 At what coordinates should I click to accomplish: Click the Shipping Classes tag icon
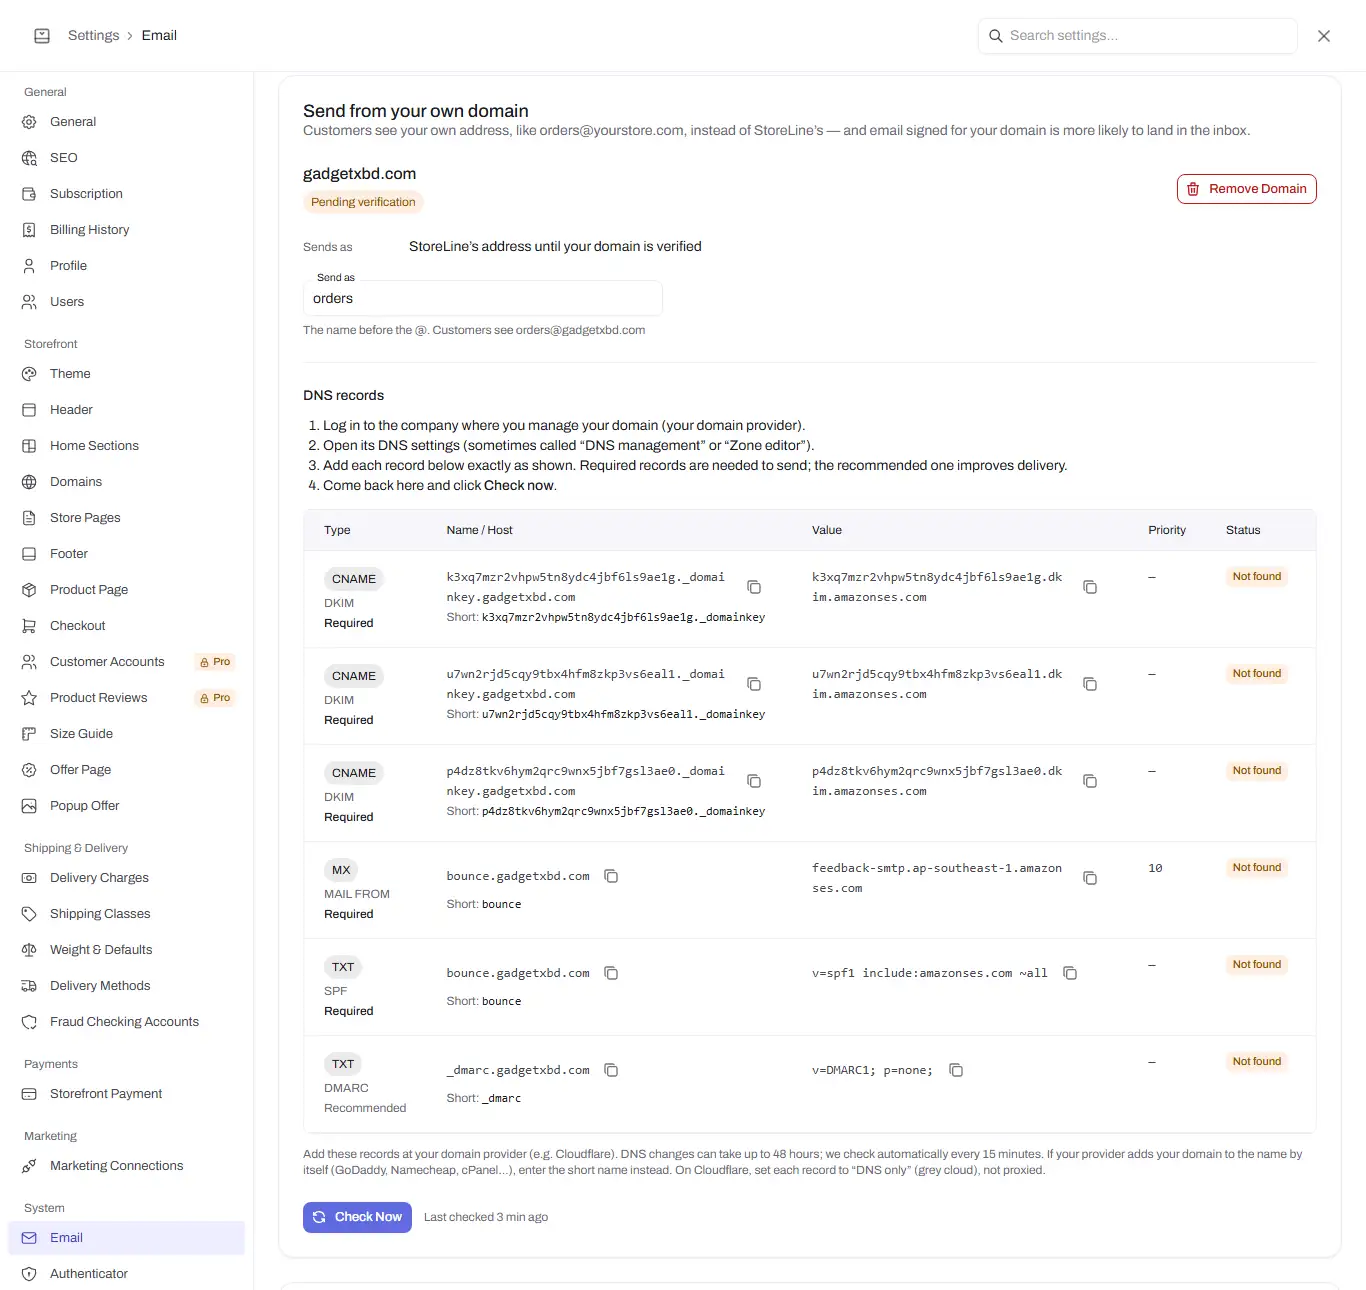click(x=29, y=914)
